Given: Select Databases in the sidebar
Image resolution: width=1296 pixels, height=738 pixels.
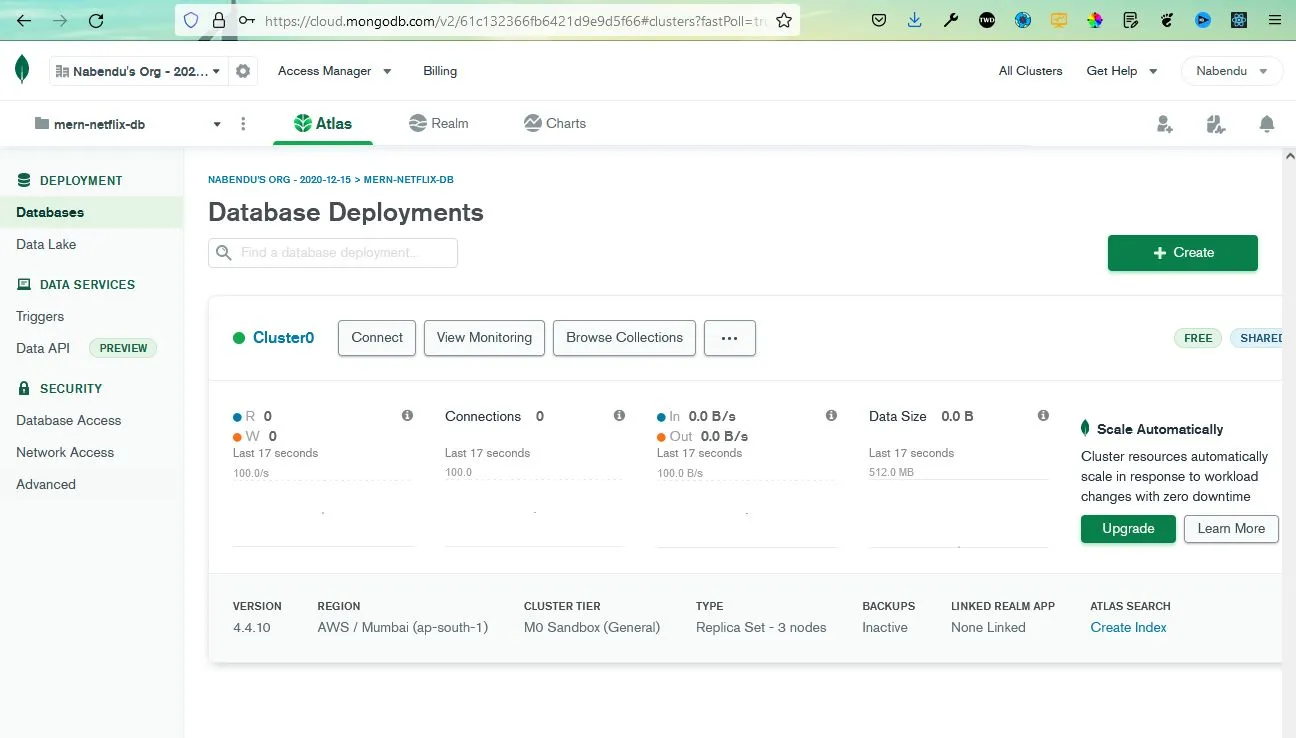Looking at the screenshot, I should pos(91,212).
